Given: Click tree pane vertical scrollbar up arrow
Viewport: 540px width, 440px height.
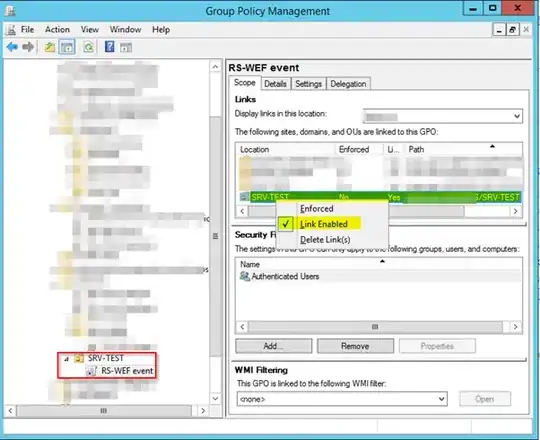Looking at the screenshot, I should pos(215,66).
